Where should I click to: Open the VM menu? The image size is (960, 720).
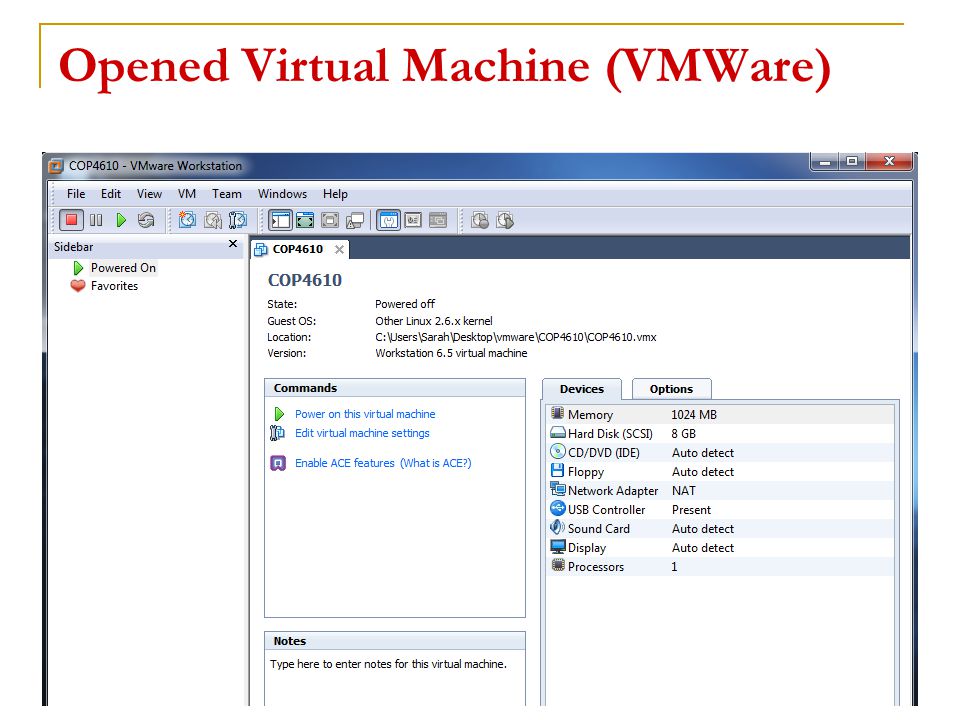pos(187,194)
